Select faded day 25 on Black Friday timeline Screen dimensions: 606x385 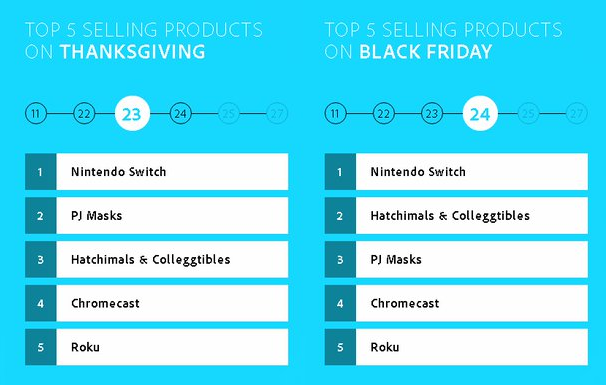[528, 114]
